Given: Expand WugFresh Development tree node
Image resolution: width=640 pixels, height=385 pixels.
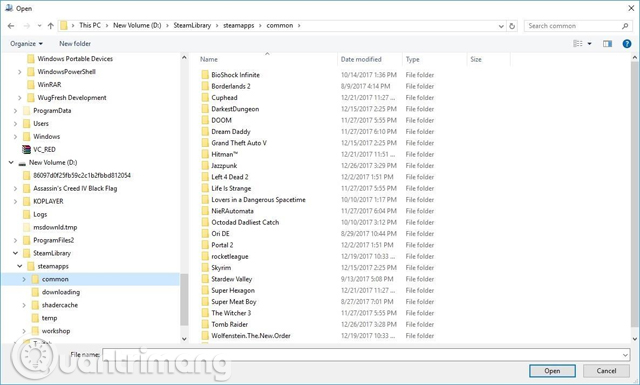Looking at the screenshot, I should click(x=19, y=98).
